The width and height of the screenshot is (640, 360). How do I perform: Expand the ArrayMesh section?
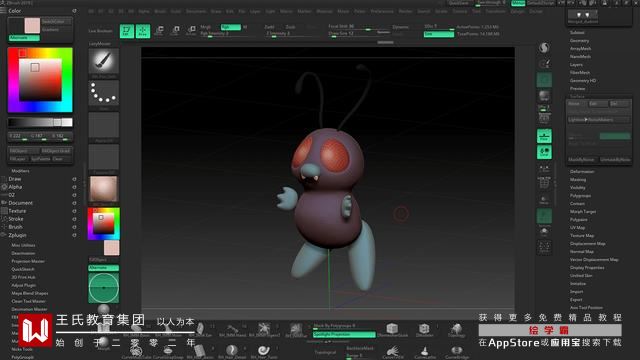(580, 49)
